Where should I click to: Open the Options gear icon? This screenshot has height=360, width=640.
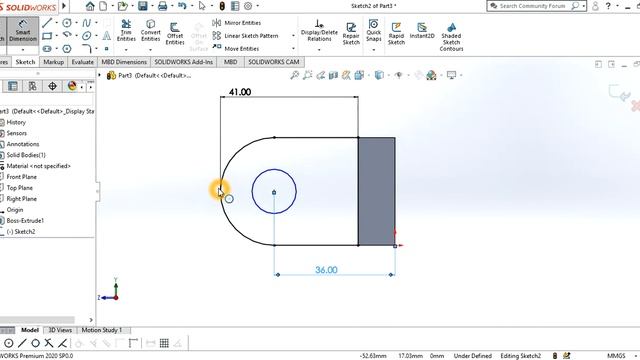[248, 6]
